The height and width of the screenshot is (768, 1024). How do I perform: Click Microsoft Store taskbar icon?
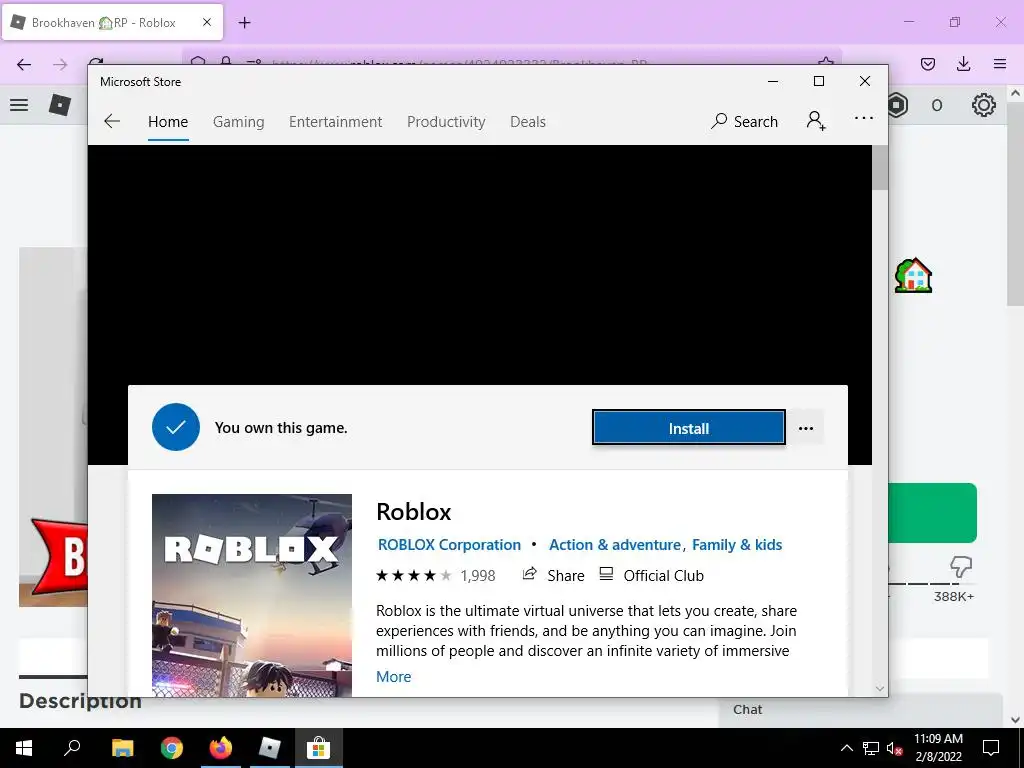pyautogui.click(x=319, y=748)
